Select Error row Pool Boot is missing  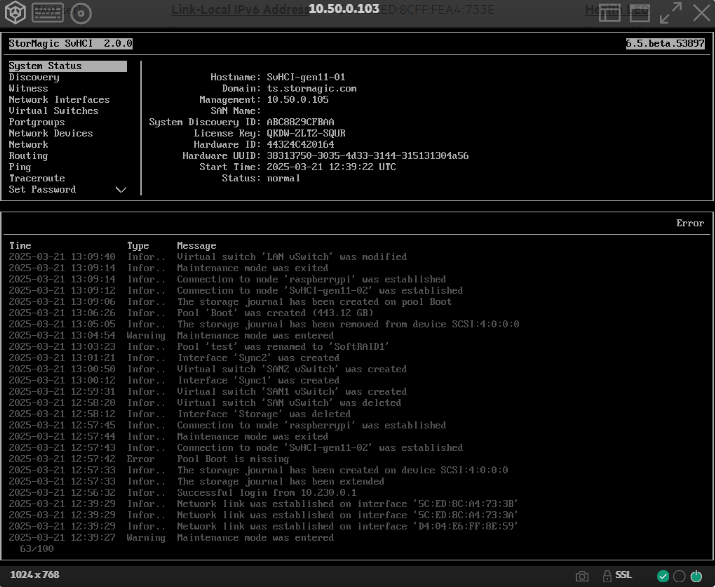149,459
